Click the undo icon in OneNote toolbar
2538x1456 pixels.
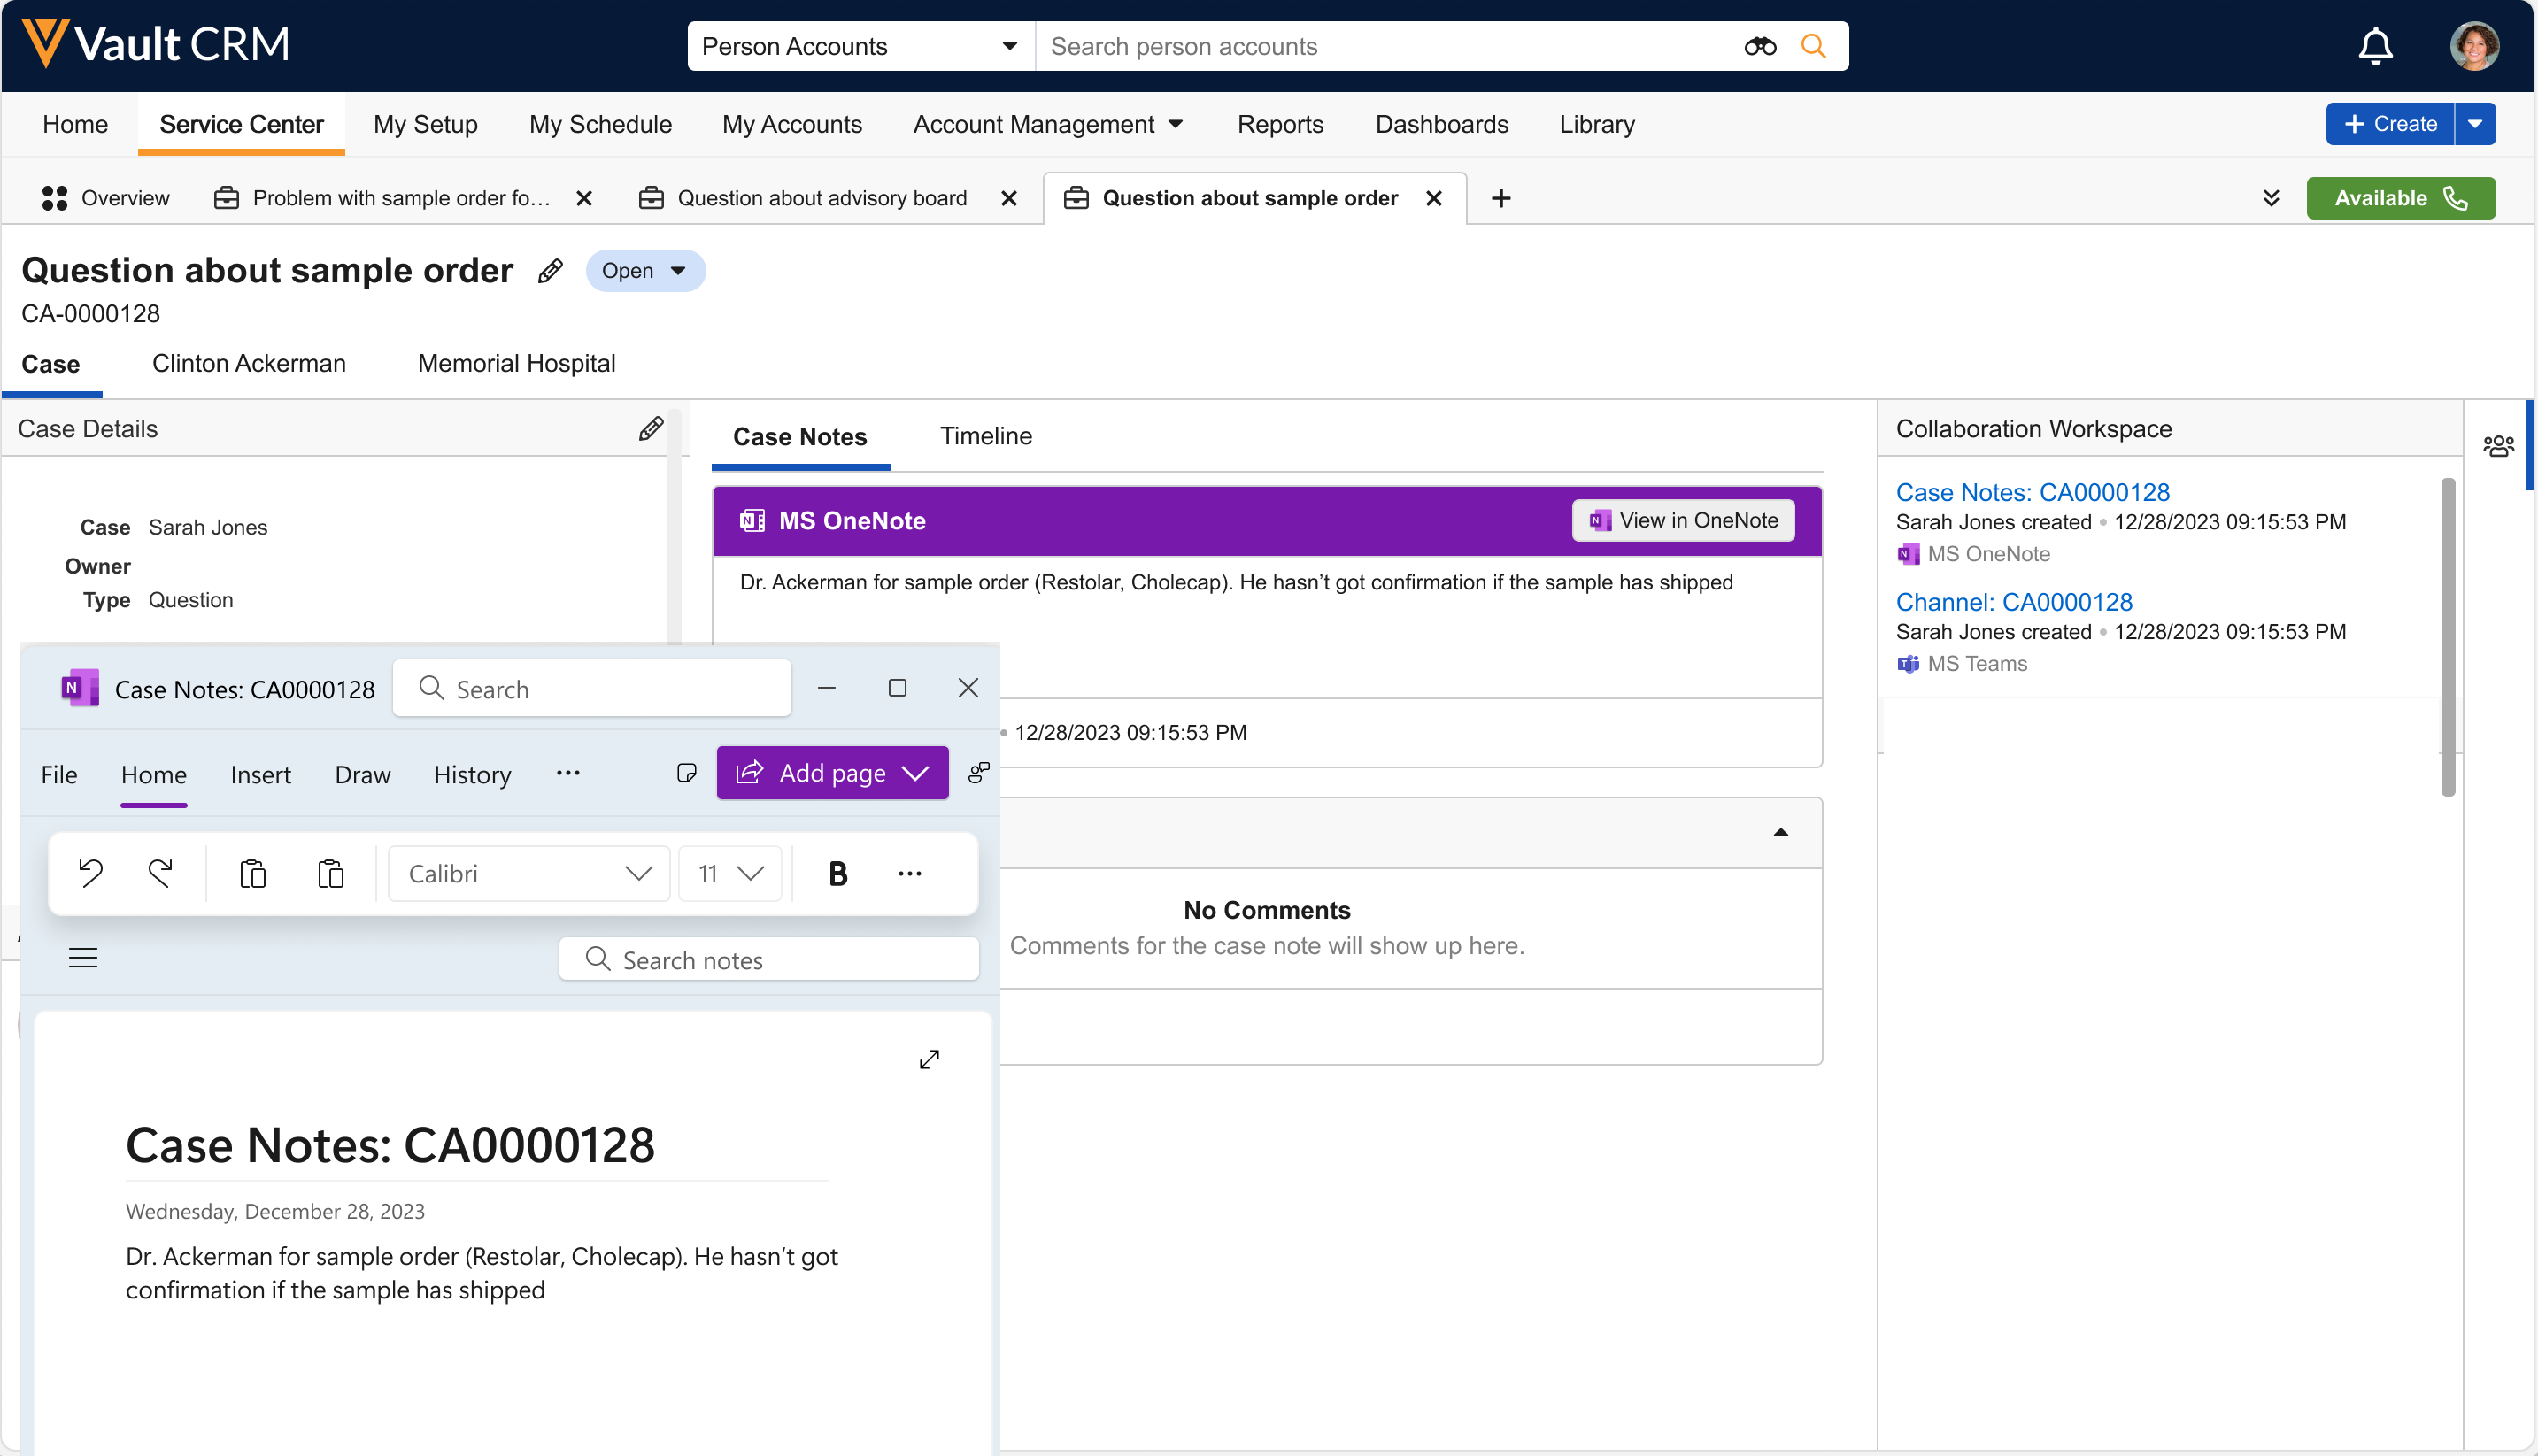(91, 873)
